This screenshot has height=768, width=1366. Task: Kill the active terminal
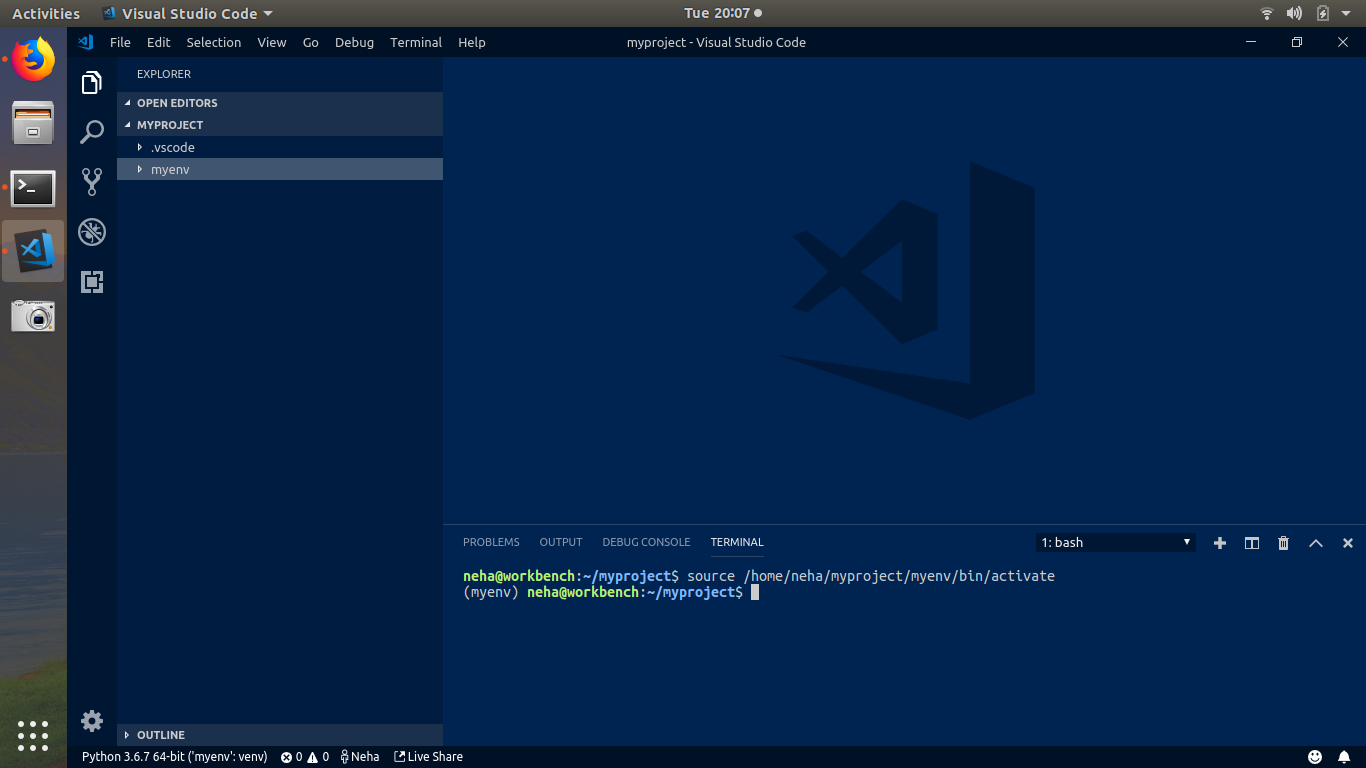[1283, 542]
